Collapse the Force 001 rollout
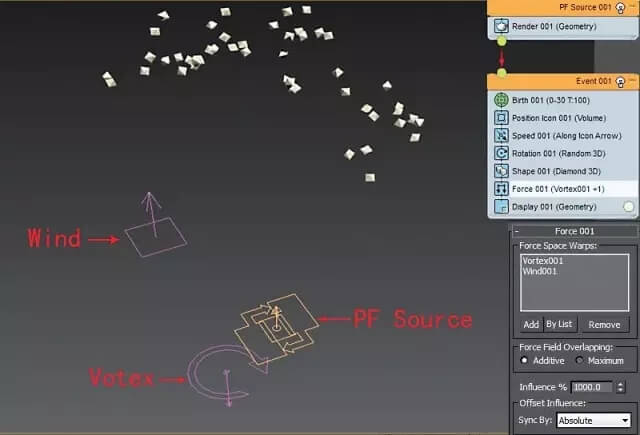The width and height of the screenshot is (640, 435). pos(518,232)
